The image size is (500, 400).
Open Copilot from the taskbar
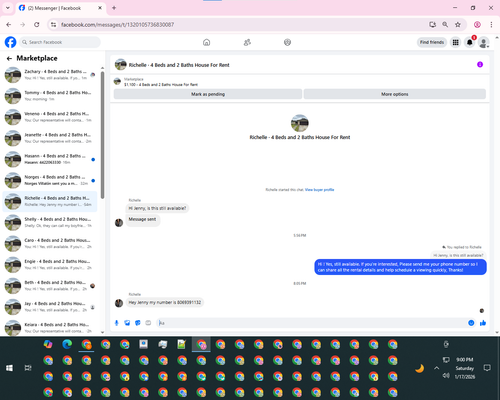point(48,344)
